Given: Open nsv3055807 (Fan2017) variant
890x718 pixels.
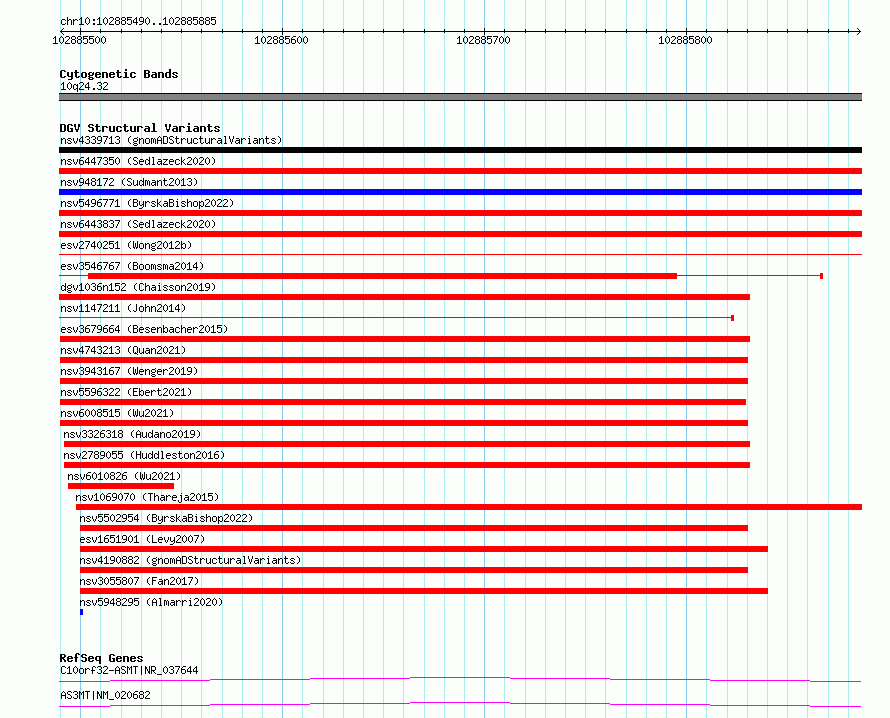Looking at the screenshot, I should pyautogui.click(x=139, y=581).
